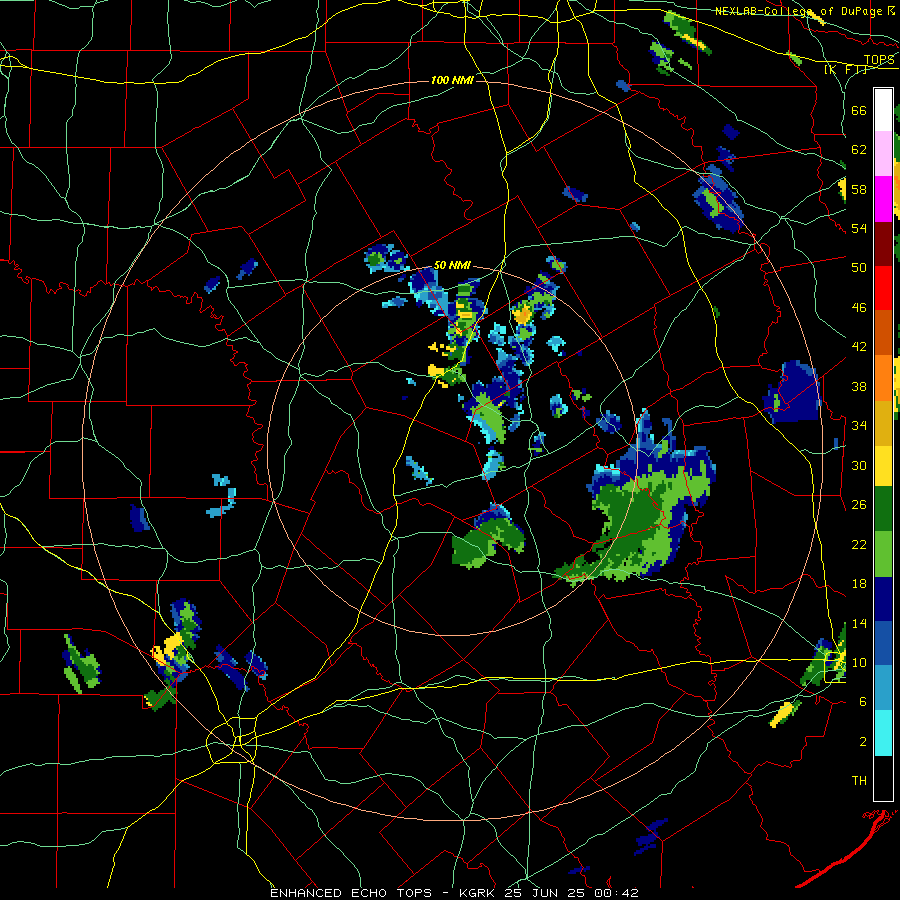The height and width of the screenshot is (900, 900).
Task: Pick the magenta legend swatch
Action: tap(883, 199)
